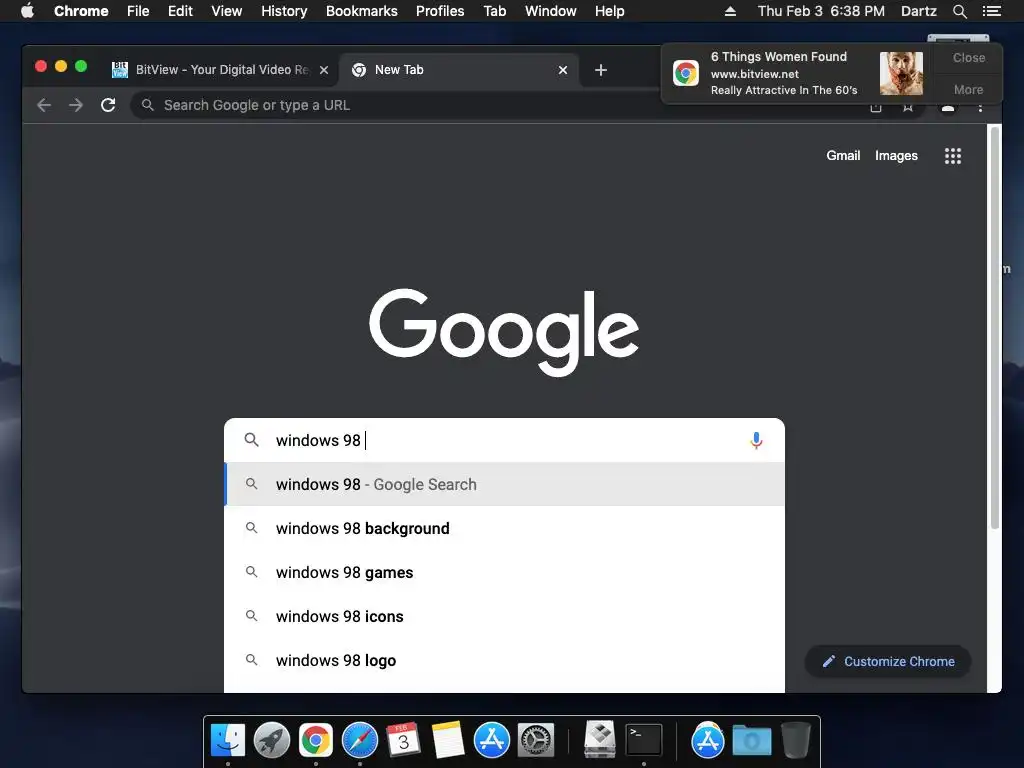Open the Profiles menu
The height and width of the screenshot is (768, 1024).
click(440, 11)
